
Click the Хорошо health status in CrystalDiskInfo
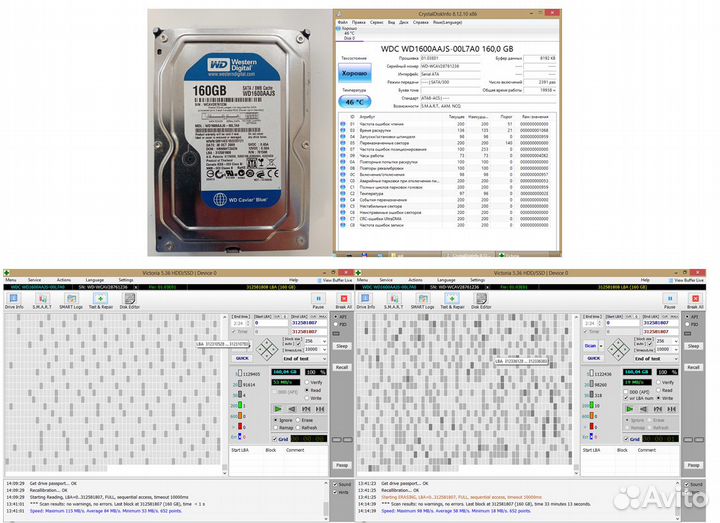[354, 74]
